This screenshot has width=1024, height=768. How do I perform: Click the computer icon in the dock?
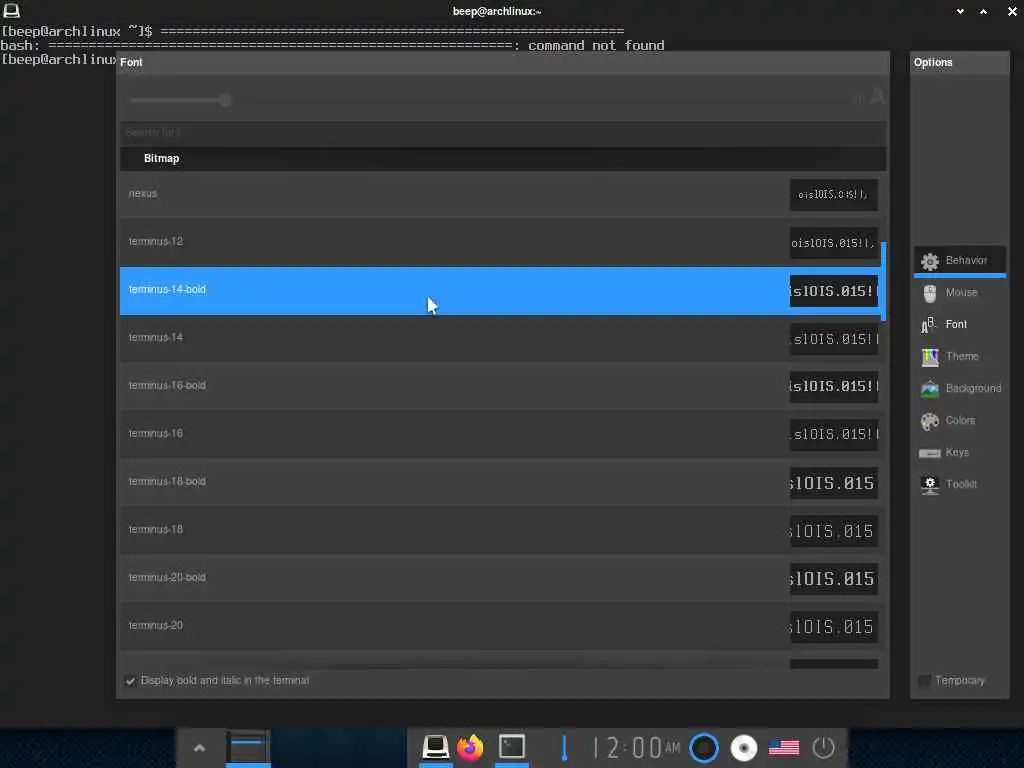[x=435, y=746]
